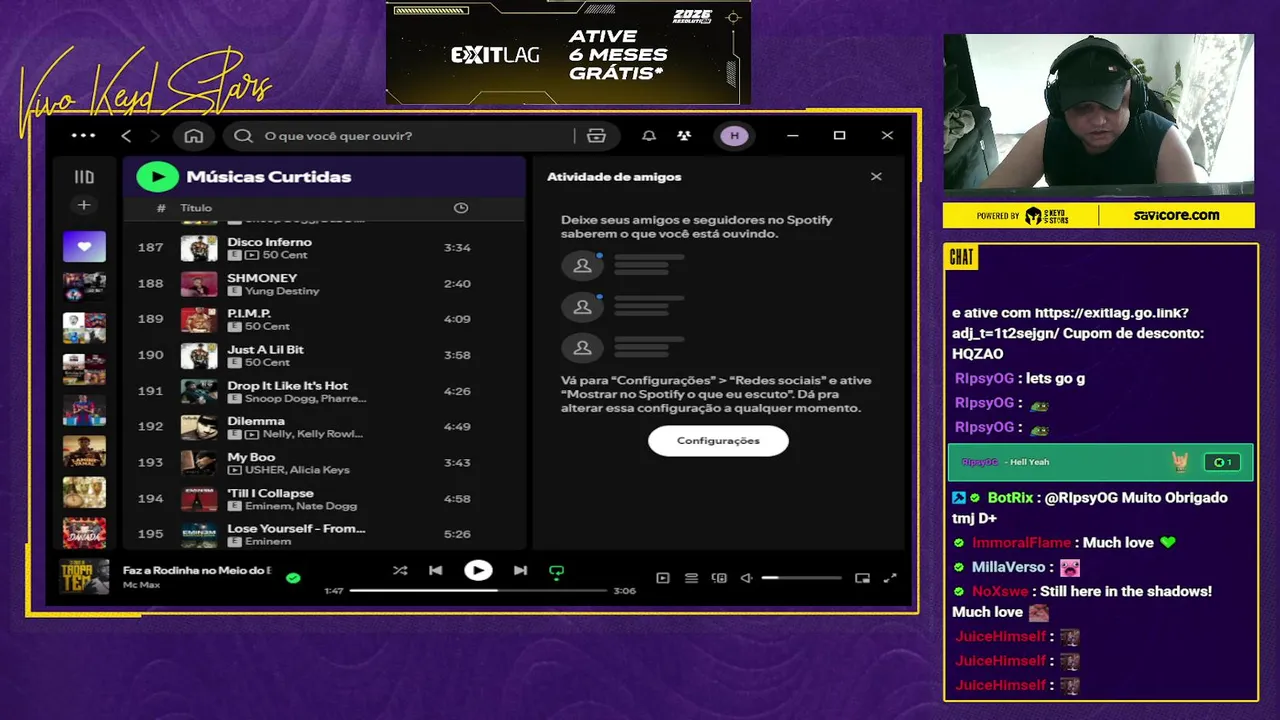The height and width of the screenshot is (720, 1280).
Task: Open the playback queue
Action: click(691, 578)
